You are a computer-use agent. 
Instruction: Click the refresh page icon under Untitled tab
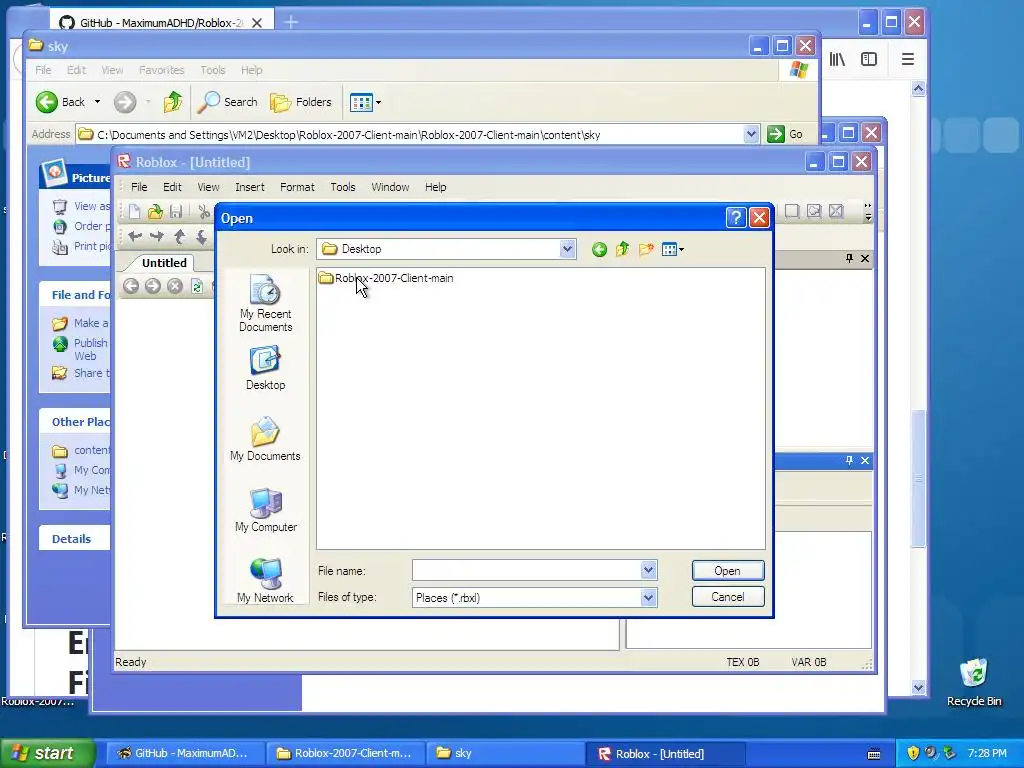pos(197,286)
